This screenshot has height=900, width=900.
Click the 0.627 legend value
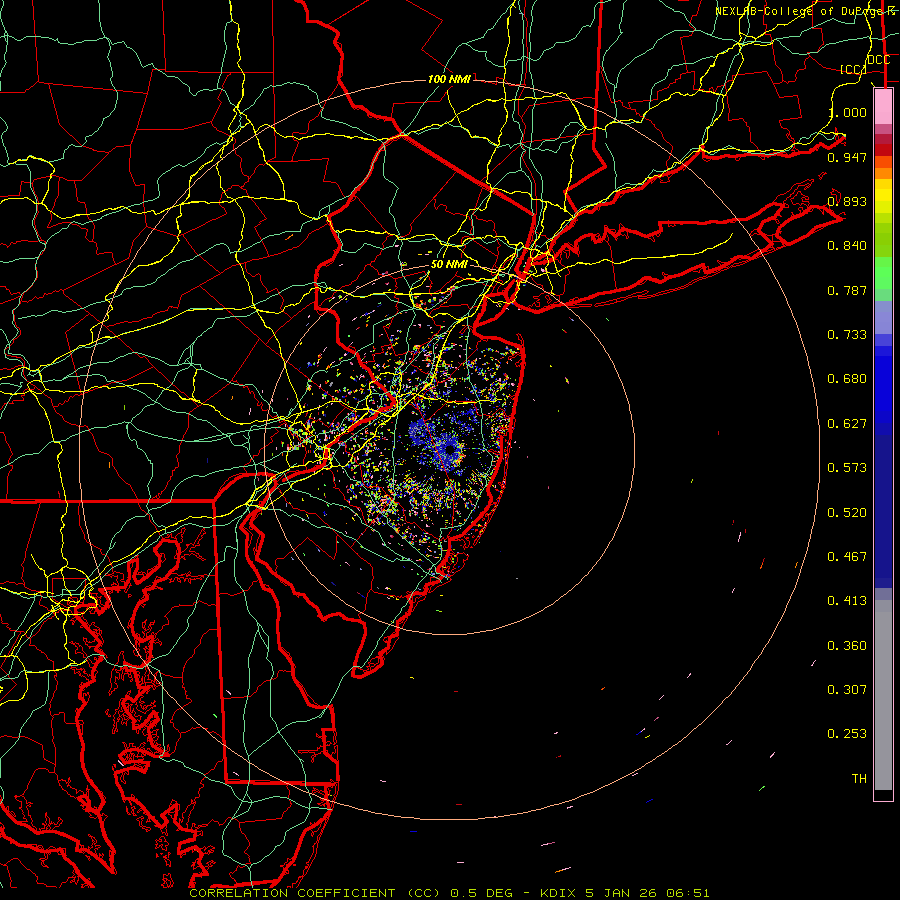click(847, 424)
